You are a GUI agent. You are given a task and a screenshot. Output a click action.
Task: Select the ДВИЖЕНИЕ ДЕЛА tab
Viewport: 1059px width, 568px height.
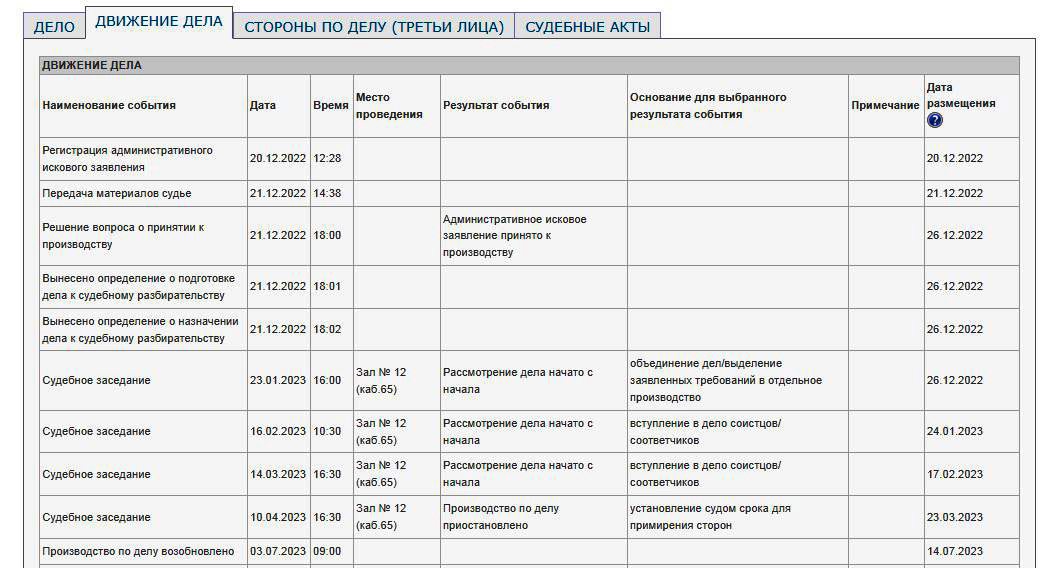159,22
